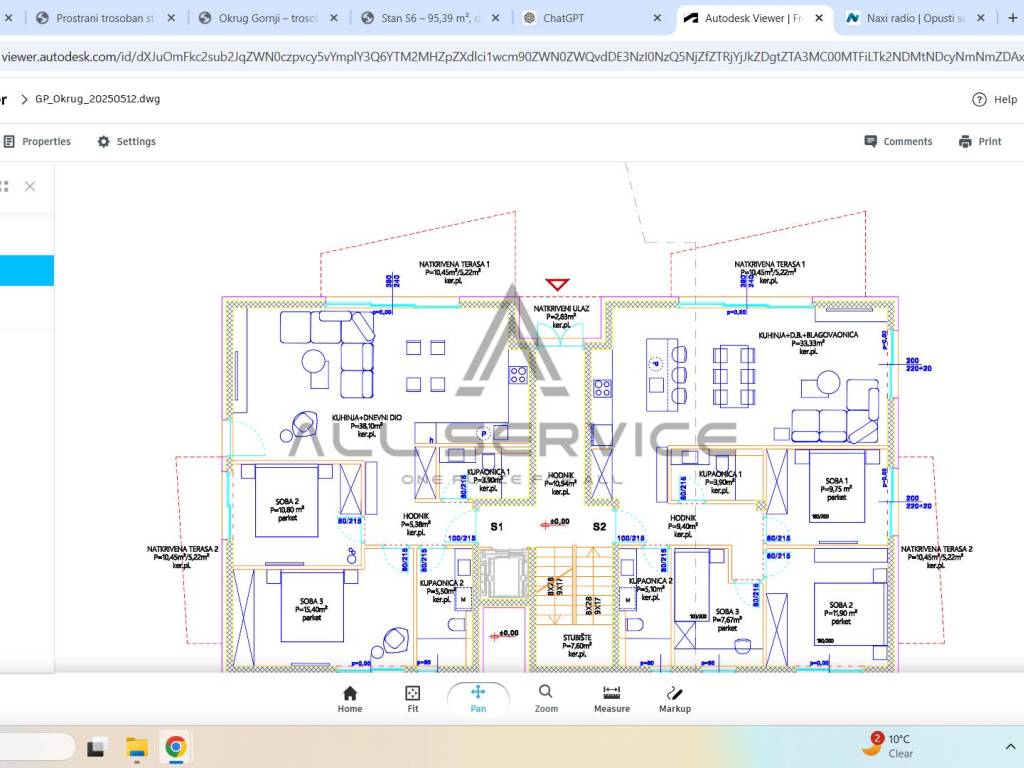Print the drawing
1024x768 pixels.
point(979,142)
